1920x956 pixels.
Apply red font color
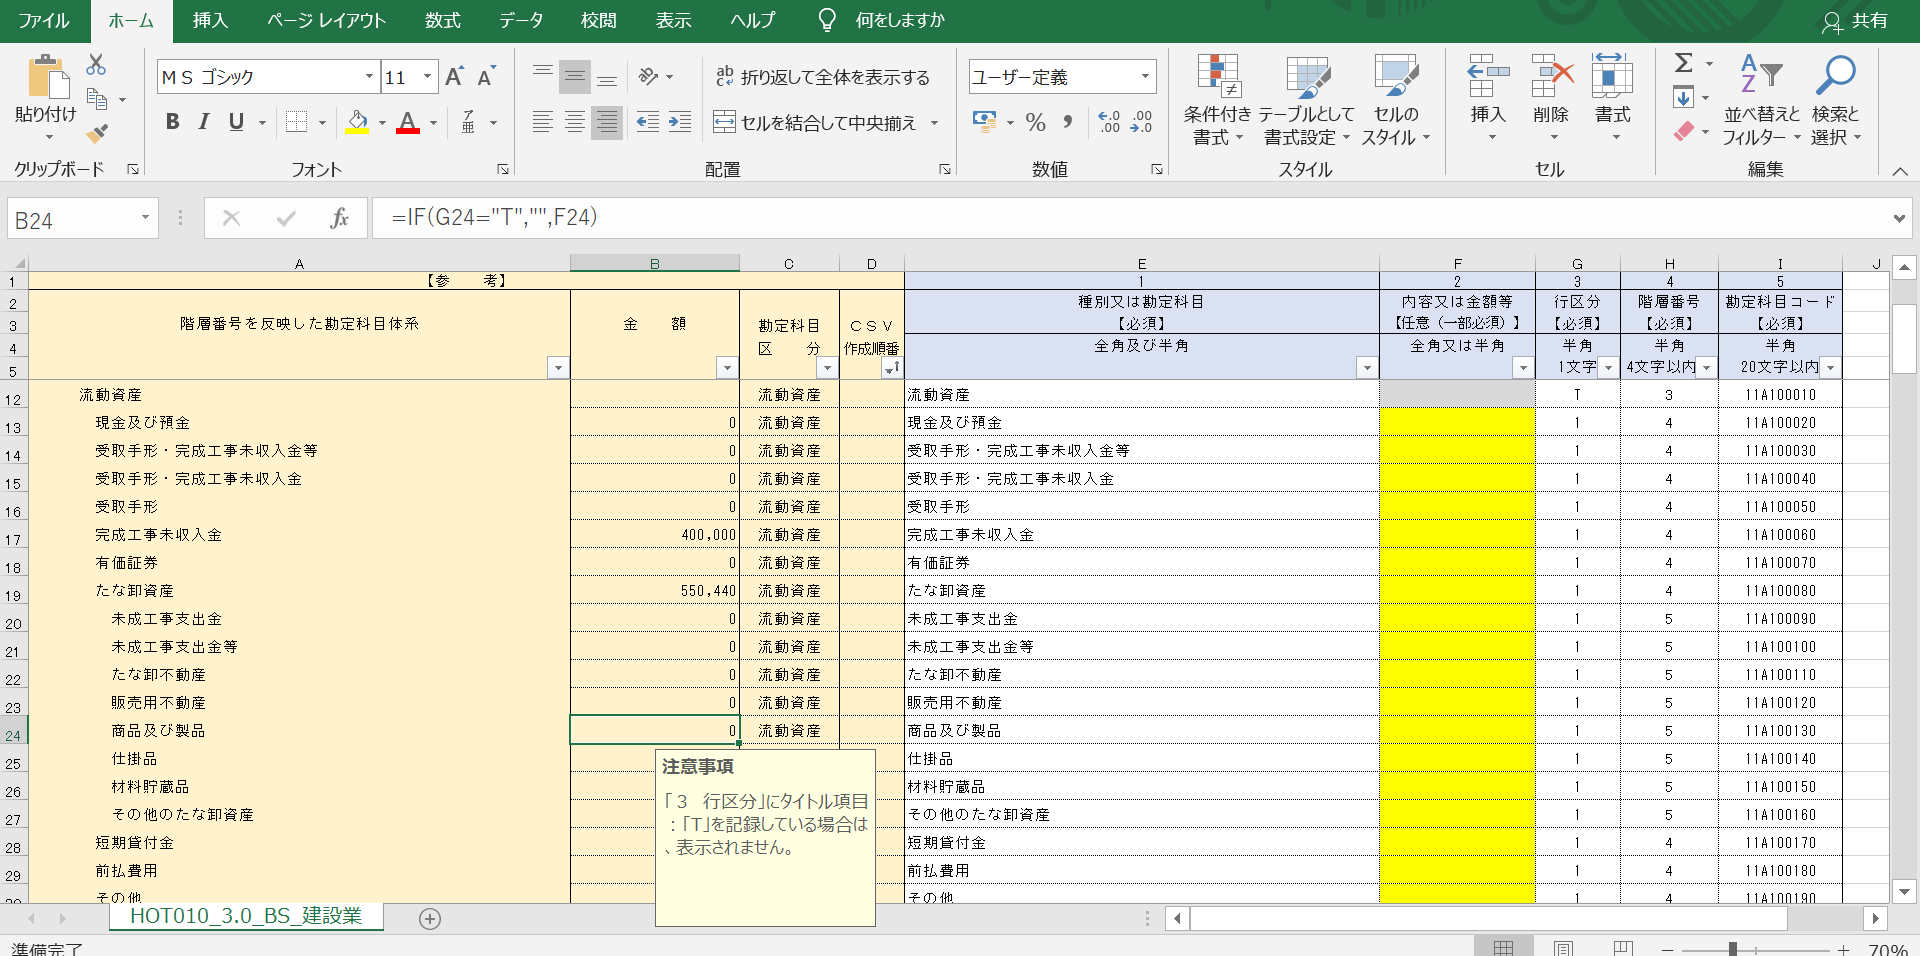[408, 122]
